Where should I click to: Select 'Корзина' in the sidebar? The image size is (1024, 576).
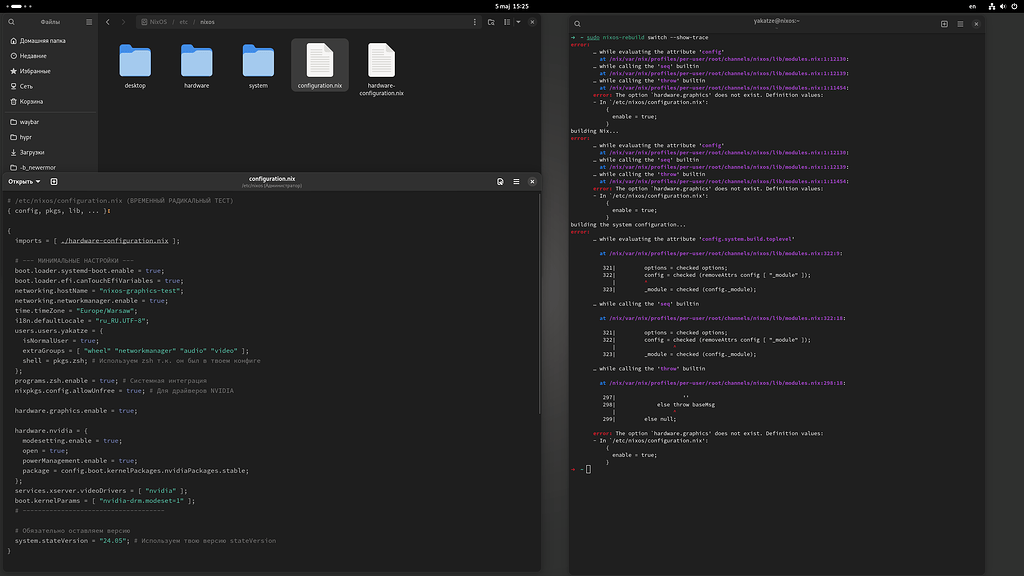pos(30,101)
